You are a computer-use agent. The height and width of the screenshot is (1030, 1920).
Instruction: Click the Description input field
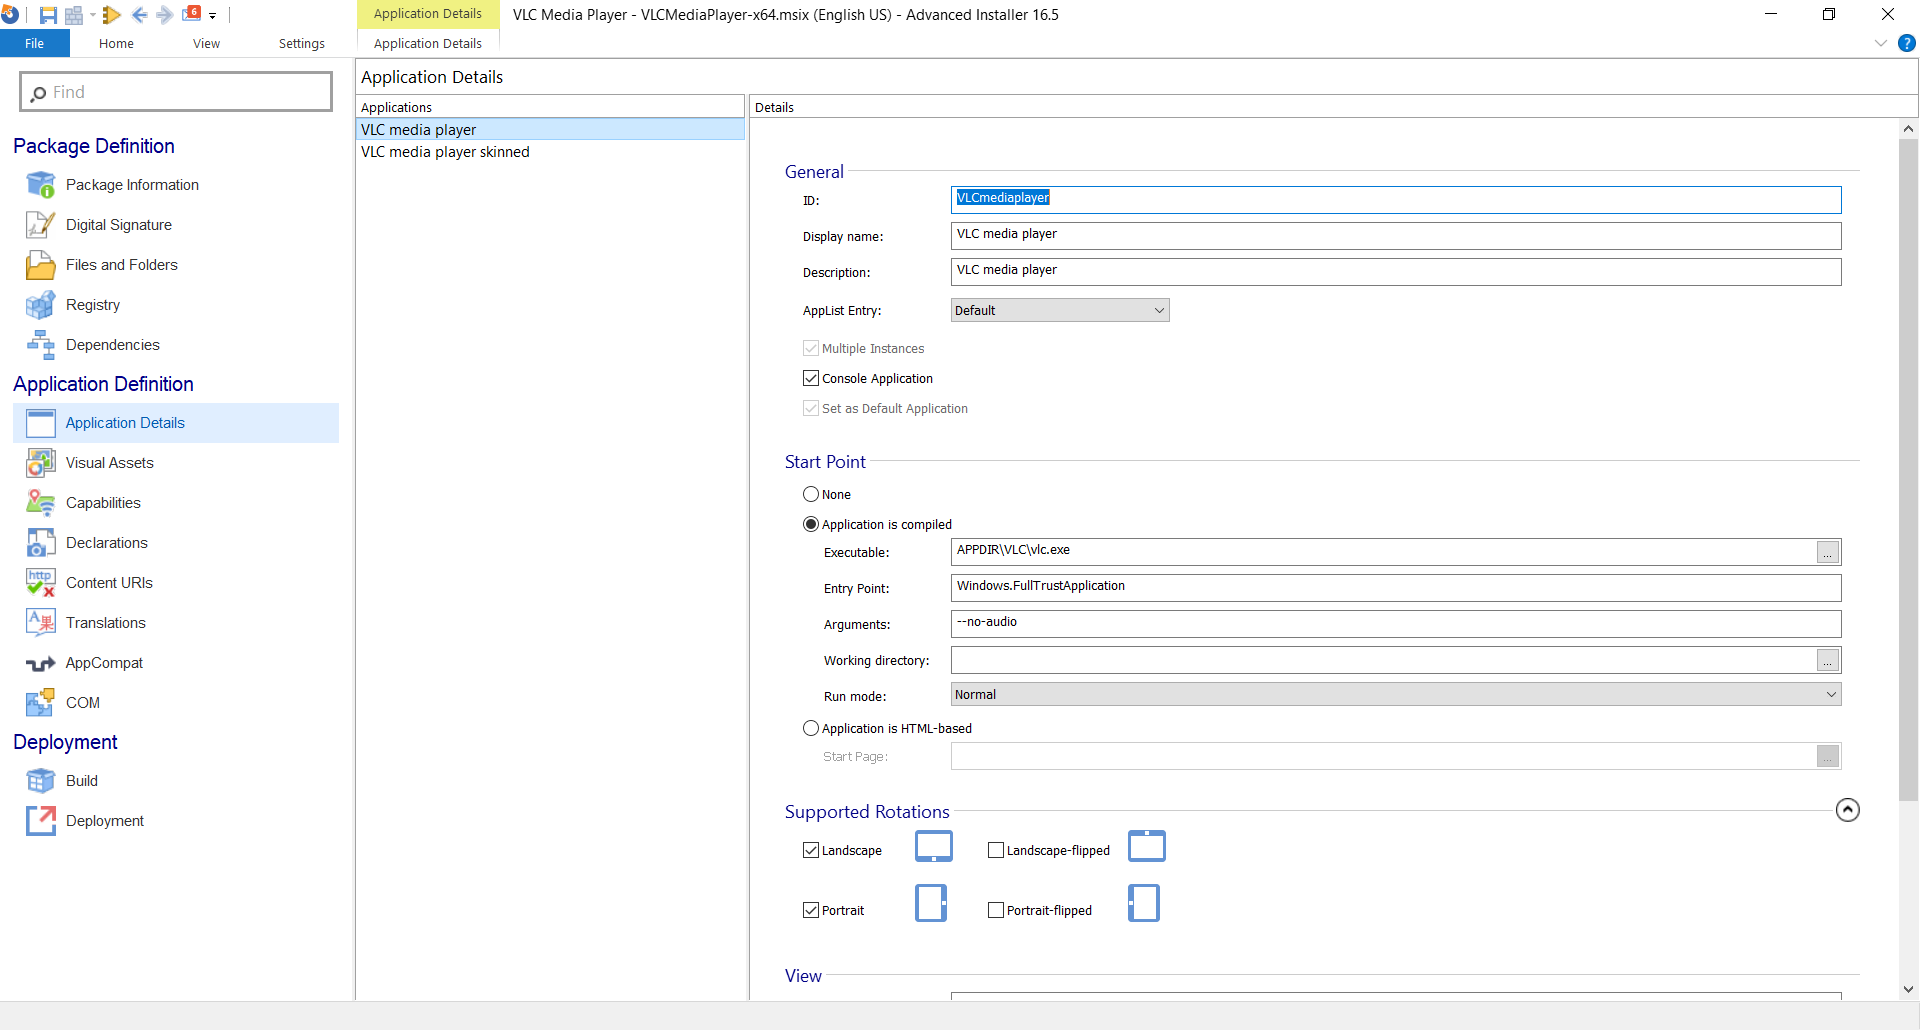[x=1396, y=272]
